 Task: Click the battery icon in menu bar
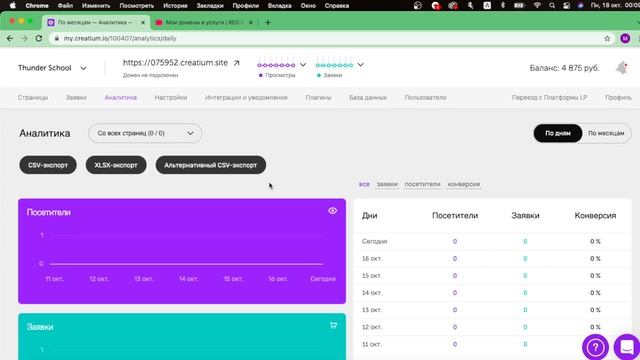point(519,6)
